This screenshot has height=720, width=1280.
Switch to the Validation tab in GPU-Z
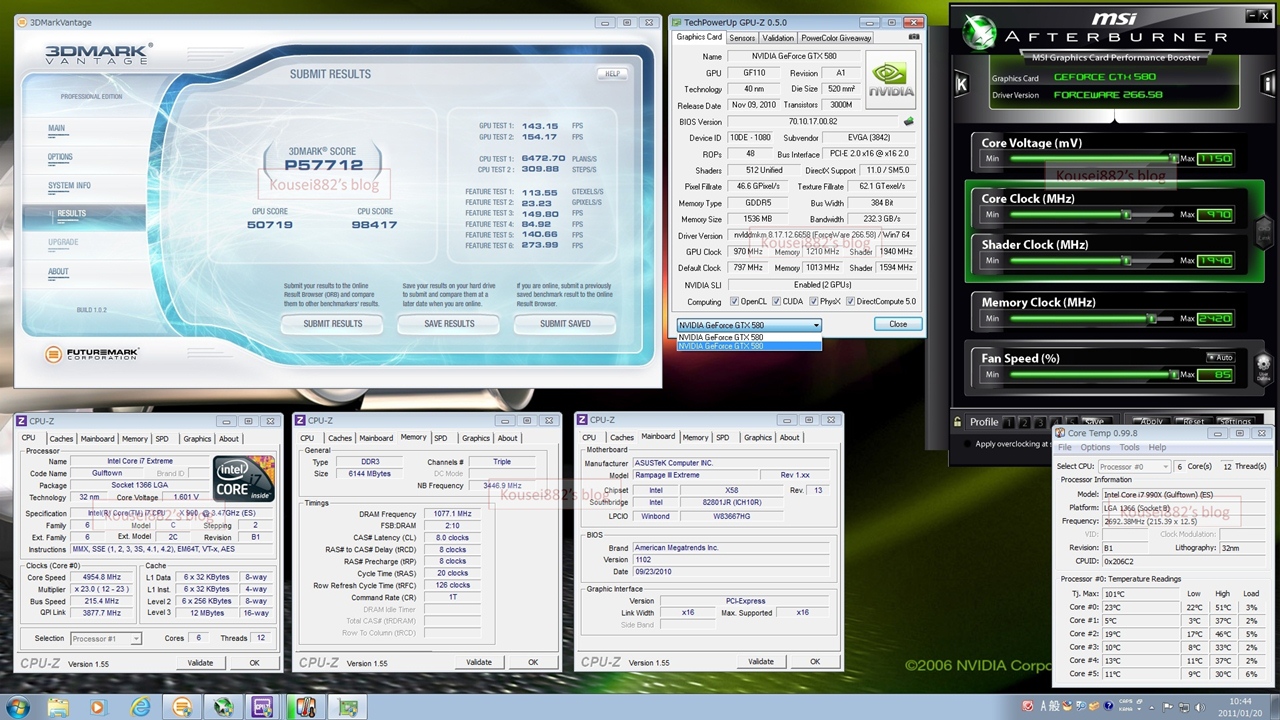(778, 38)
